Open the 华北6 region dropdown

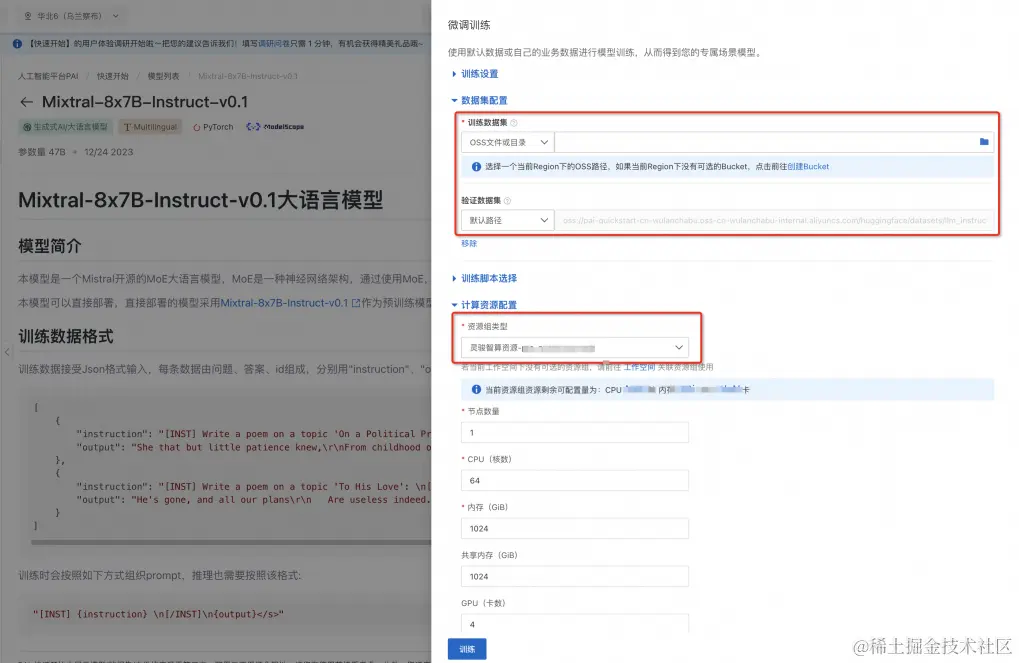tap(71, 16)
